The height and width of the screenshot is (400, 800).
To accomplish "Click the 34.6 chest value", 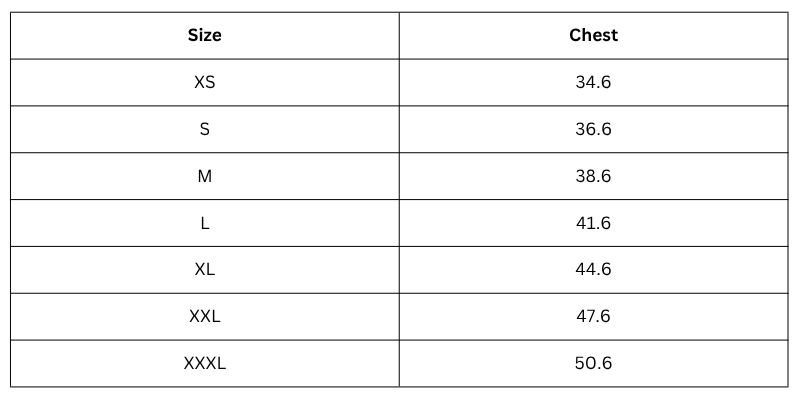I will 593,82.
